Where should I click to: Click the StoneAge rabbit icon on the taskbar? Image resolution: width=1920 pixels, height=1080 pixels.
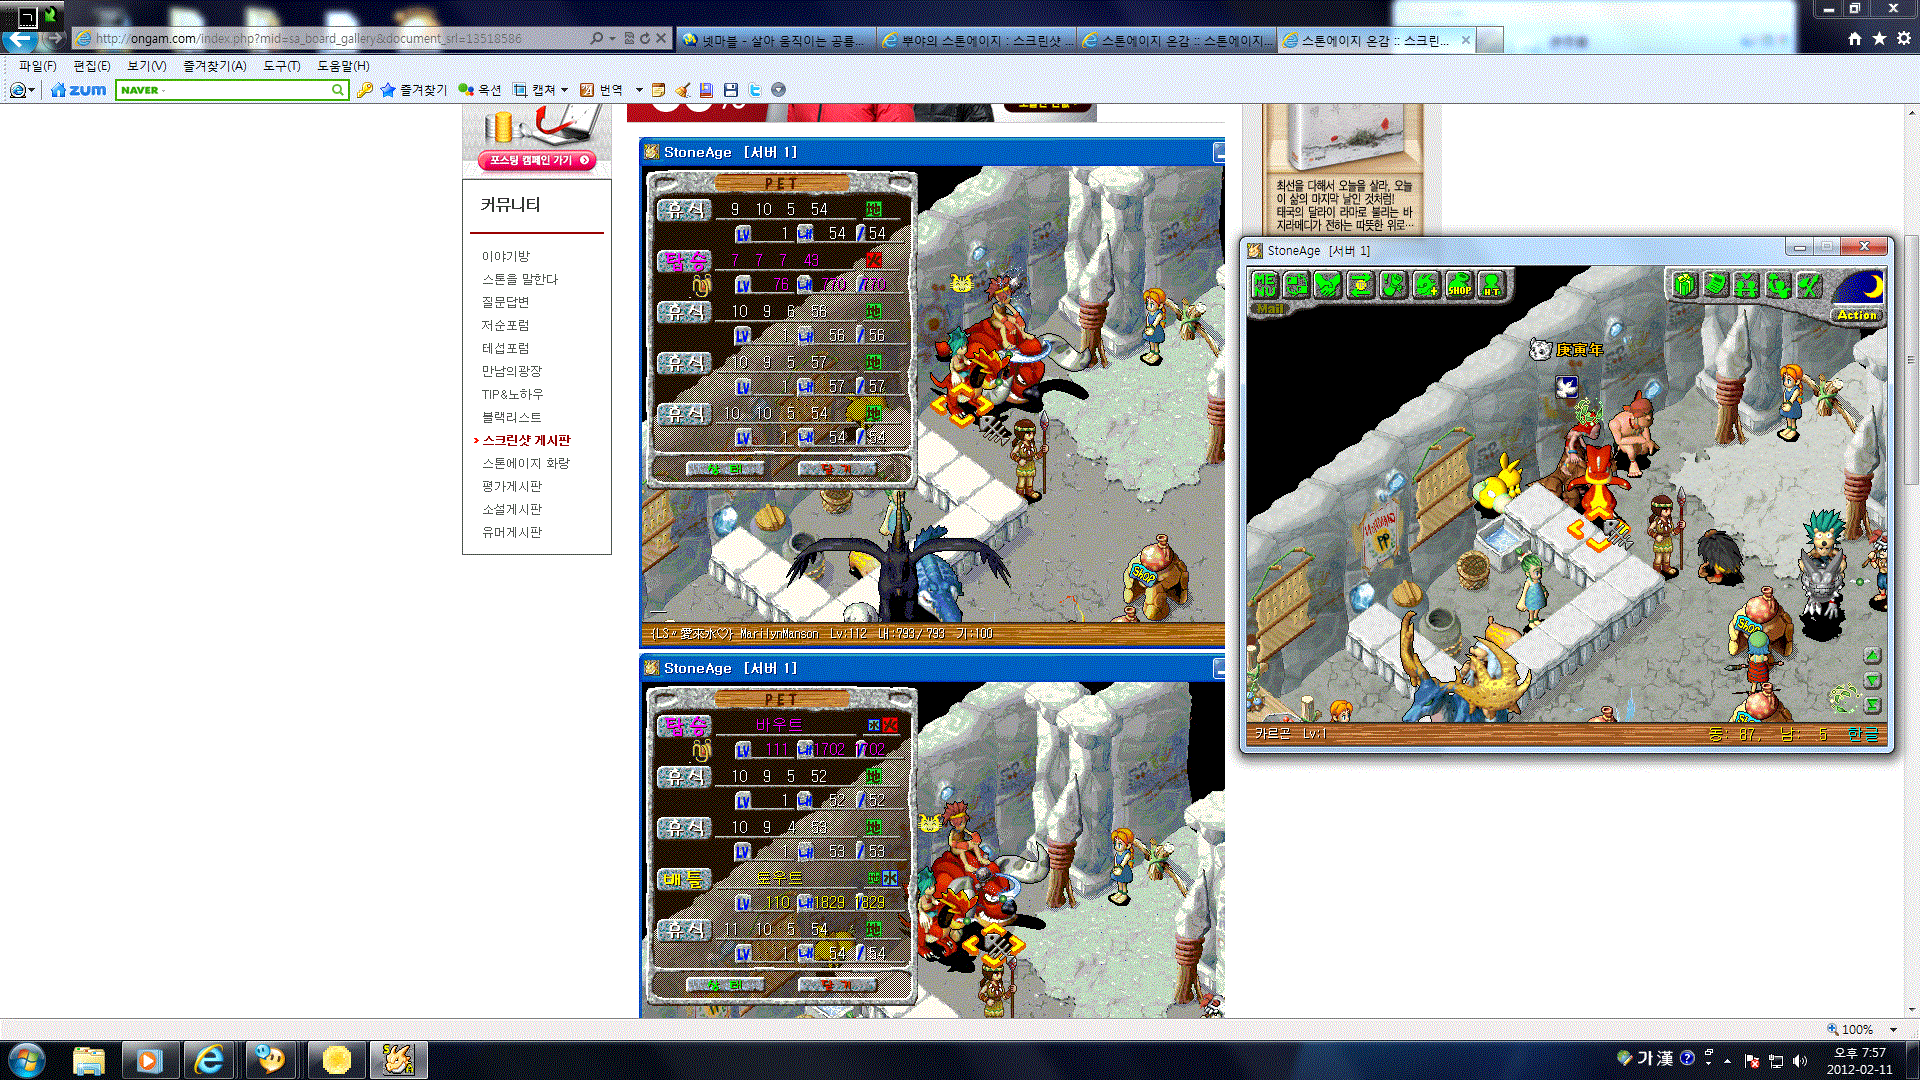(398, 1060)
